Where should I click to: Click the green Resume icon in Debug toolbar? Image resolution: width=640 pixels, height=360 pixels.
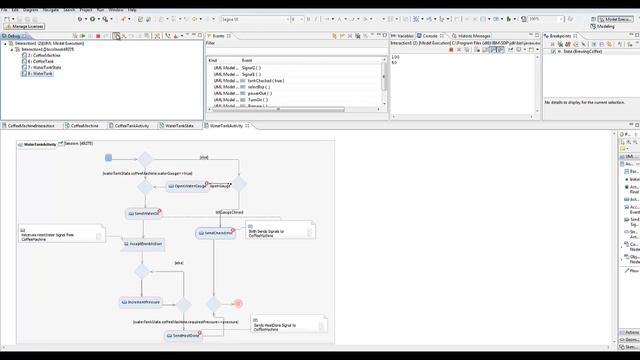tap(83, 36)
